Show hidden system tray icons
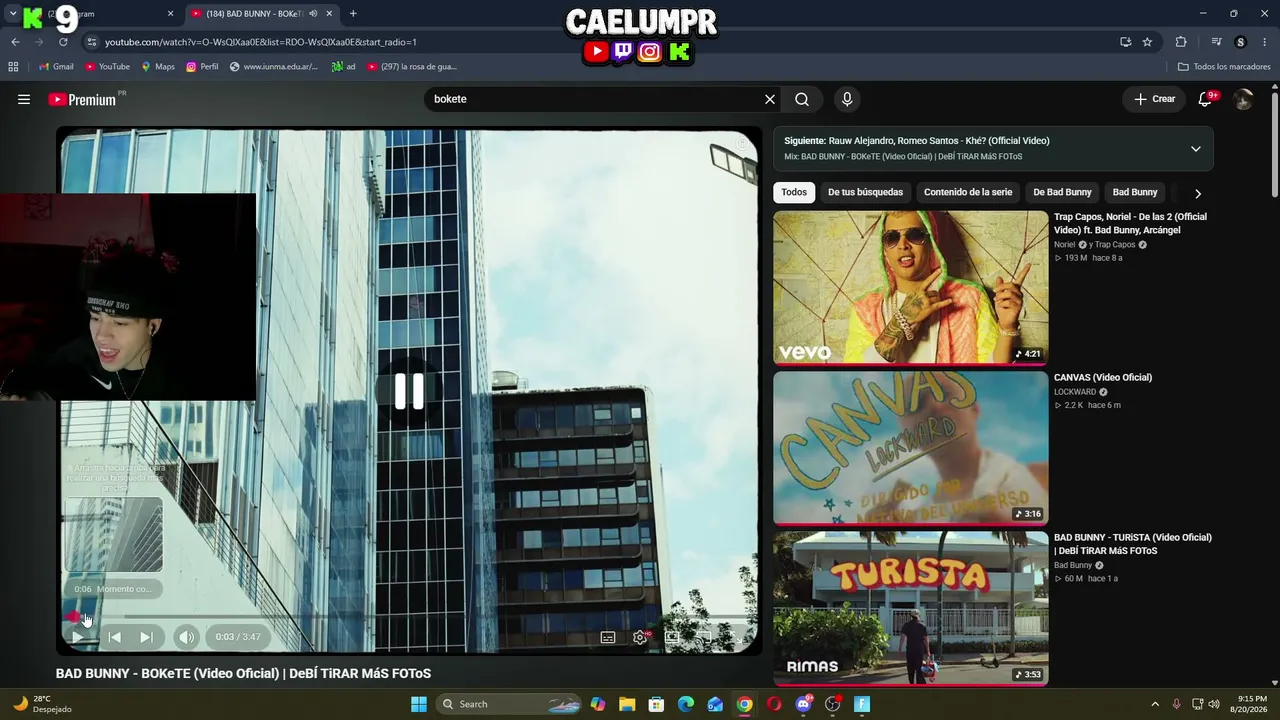The width and height of the screenshot is (1280, 720). pyautogui.click(x=1155, y=704)
